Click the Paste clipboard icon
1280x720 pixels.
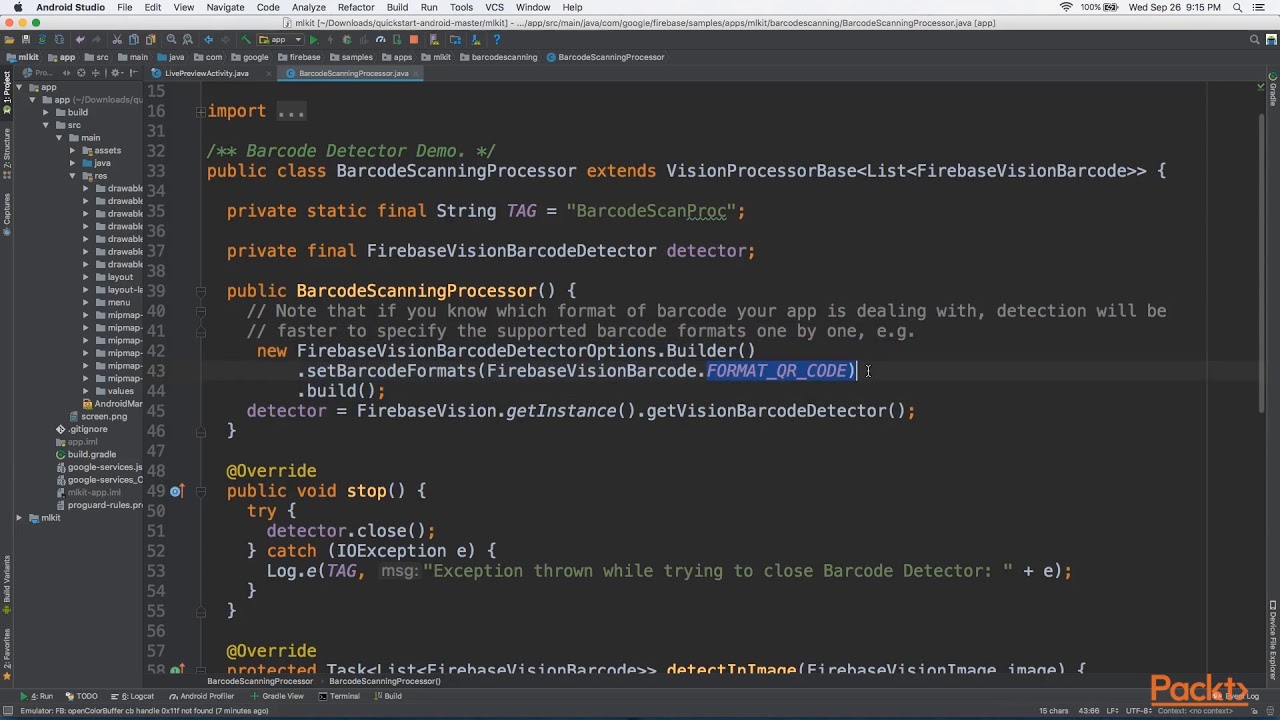pyautogui.click(x=150, y=40)
